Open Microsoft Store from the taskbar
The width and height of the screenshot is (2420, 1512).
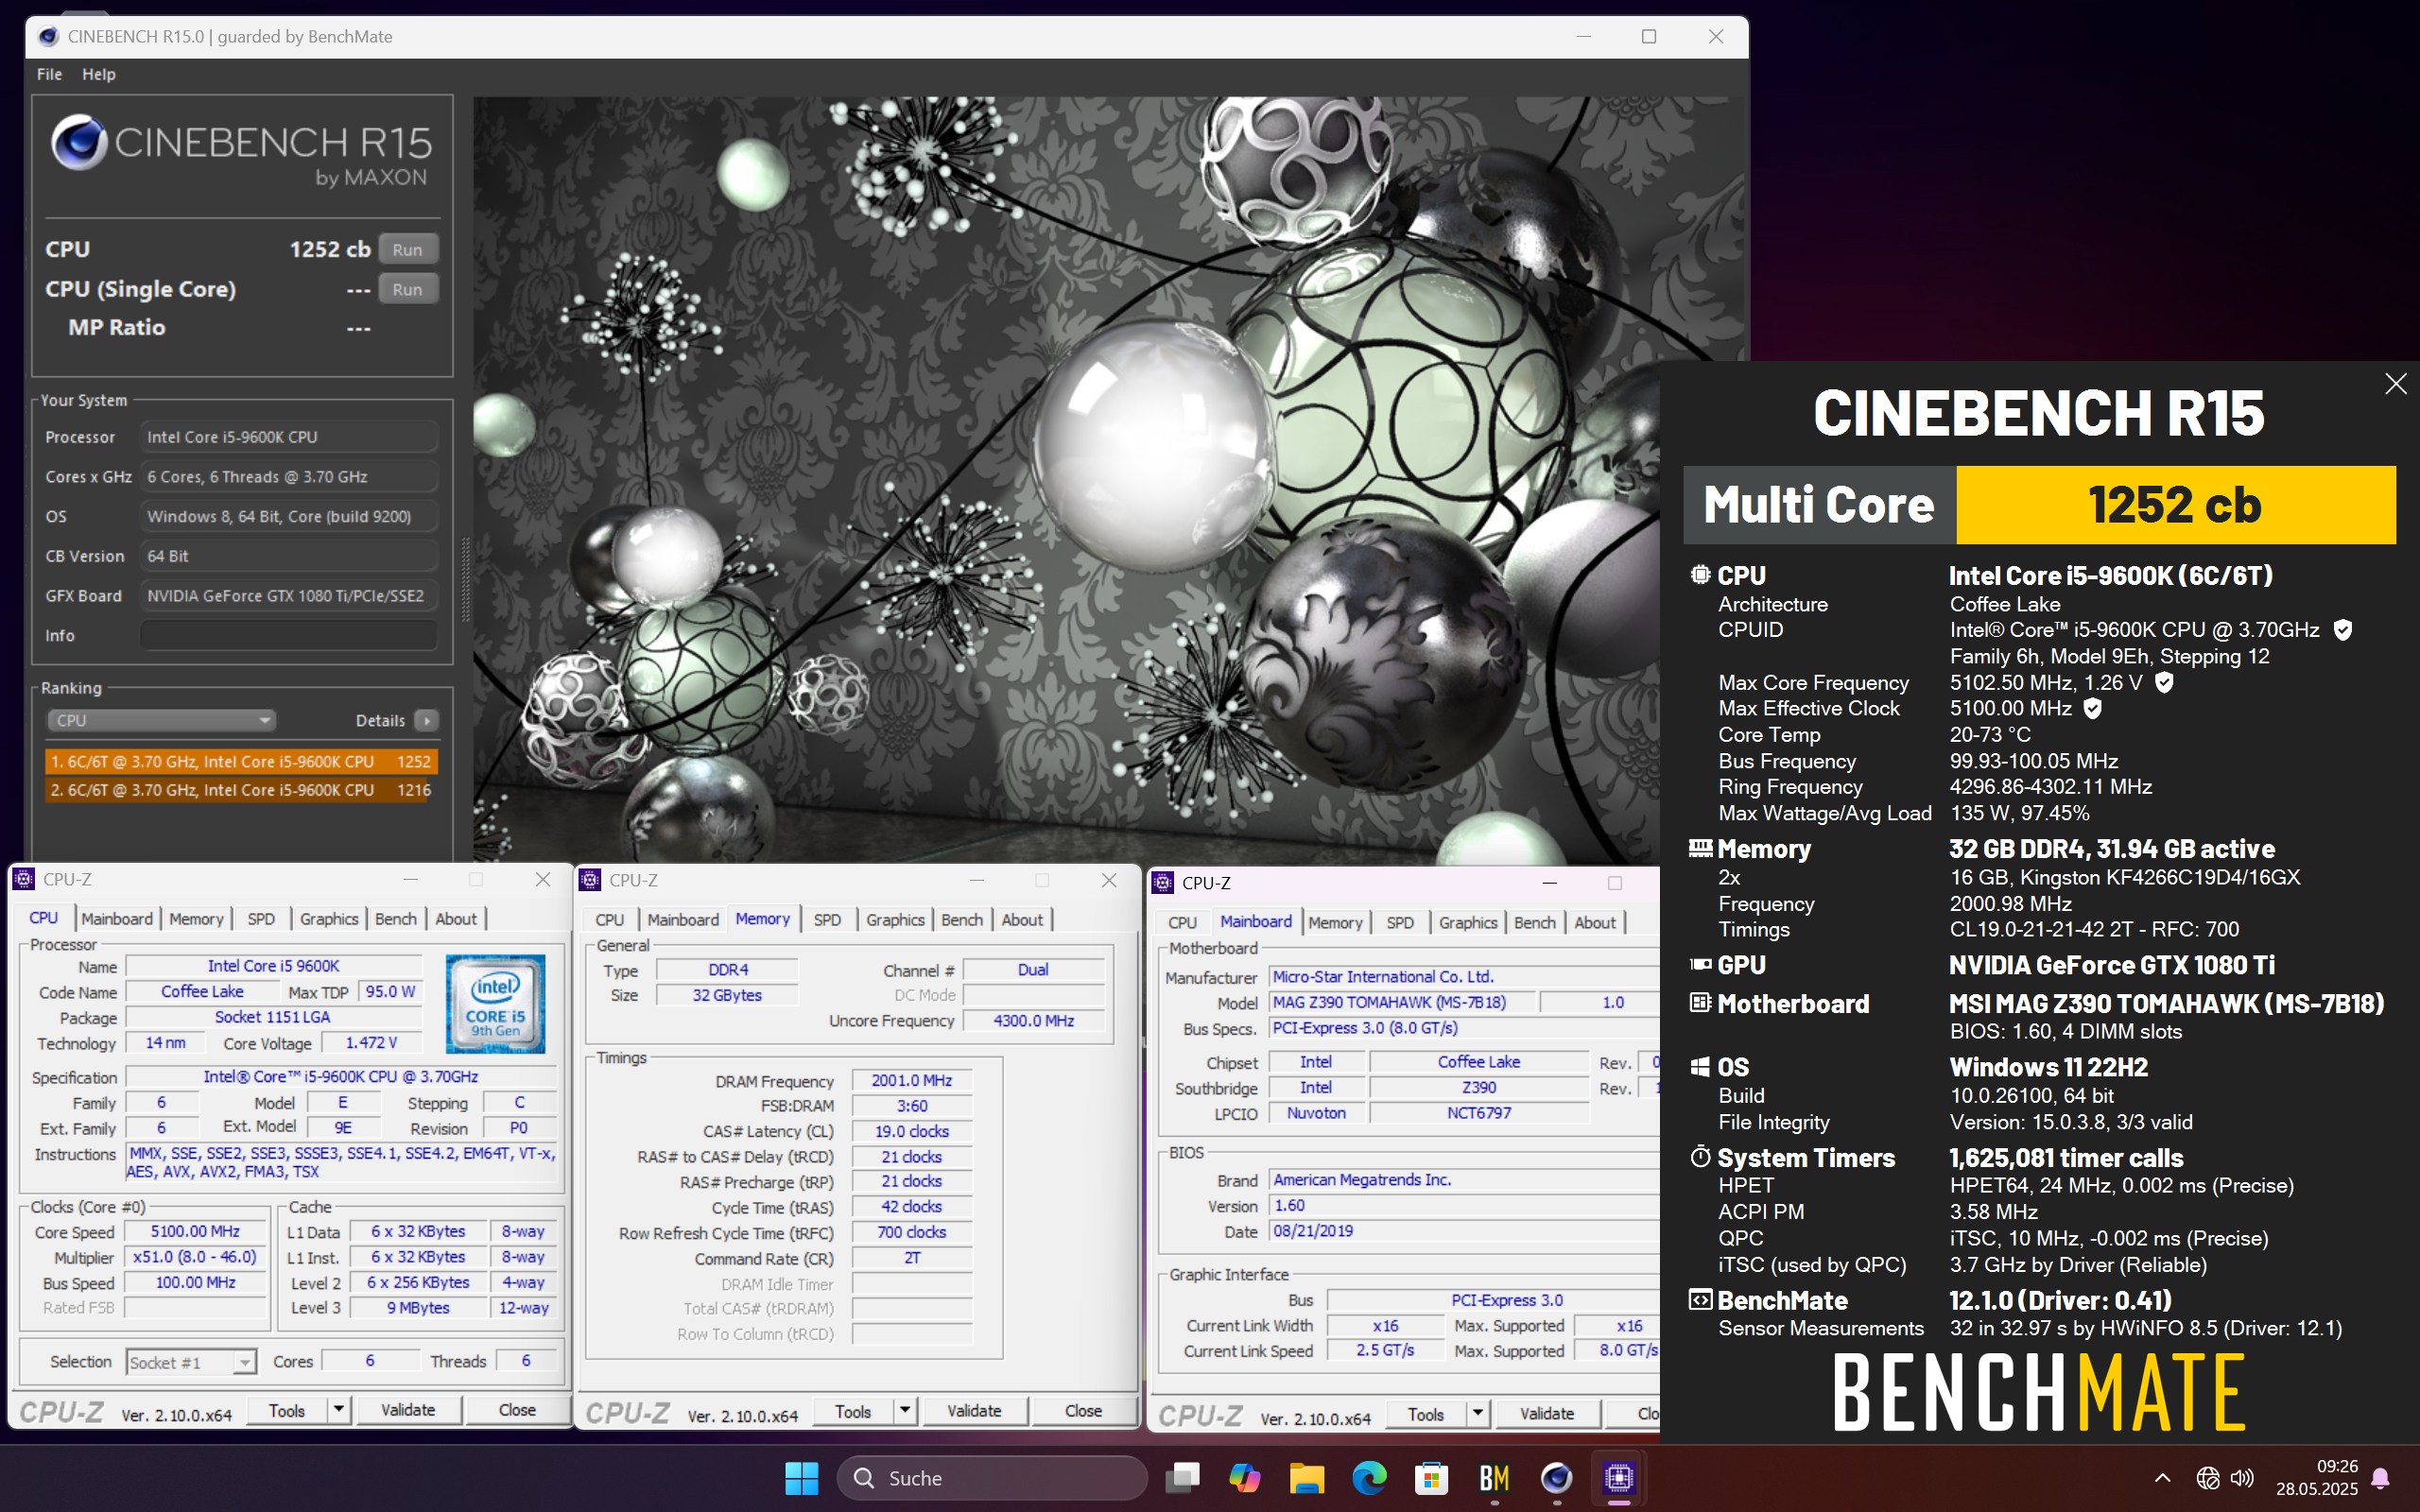[1431, 1477]
